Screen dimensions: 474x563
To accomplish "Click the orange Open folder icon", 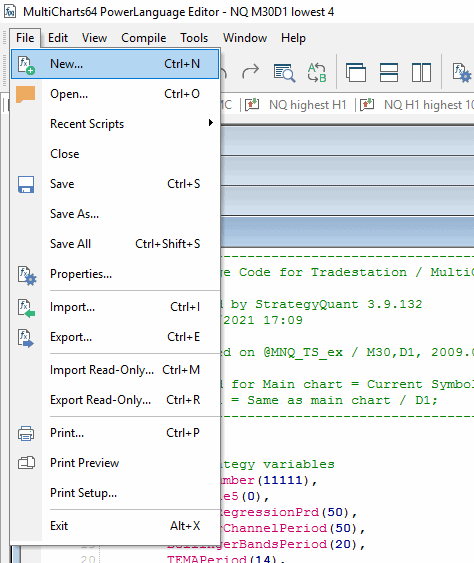I will click(x=25, y=94).
